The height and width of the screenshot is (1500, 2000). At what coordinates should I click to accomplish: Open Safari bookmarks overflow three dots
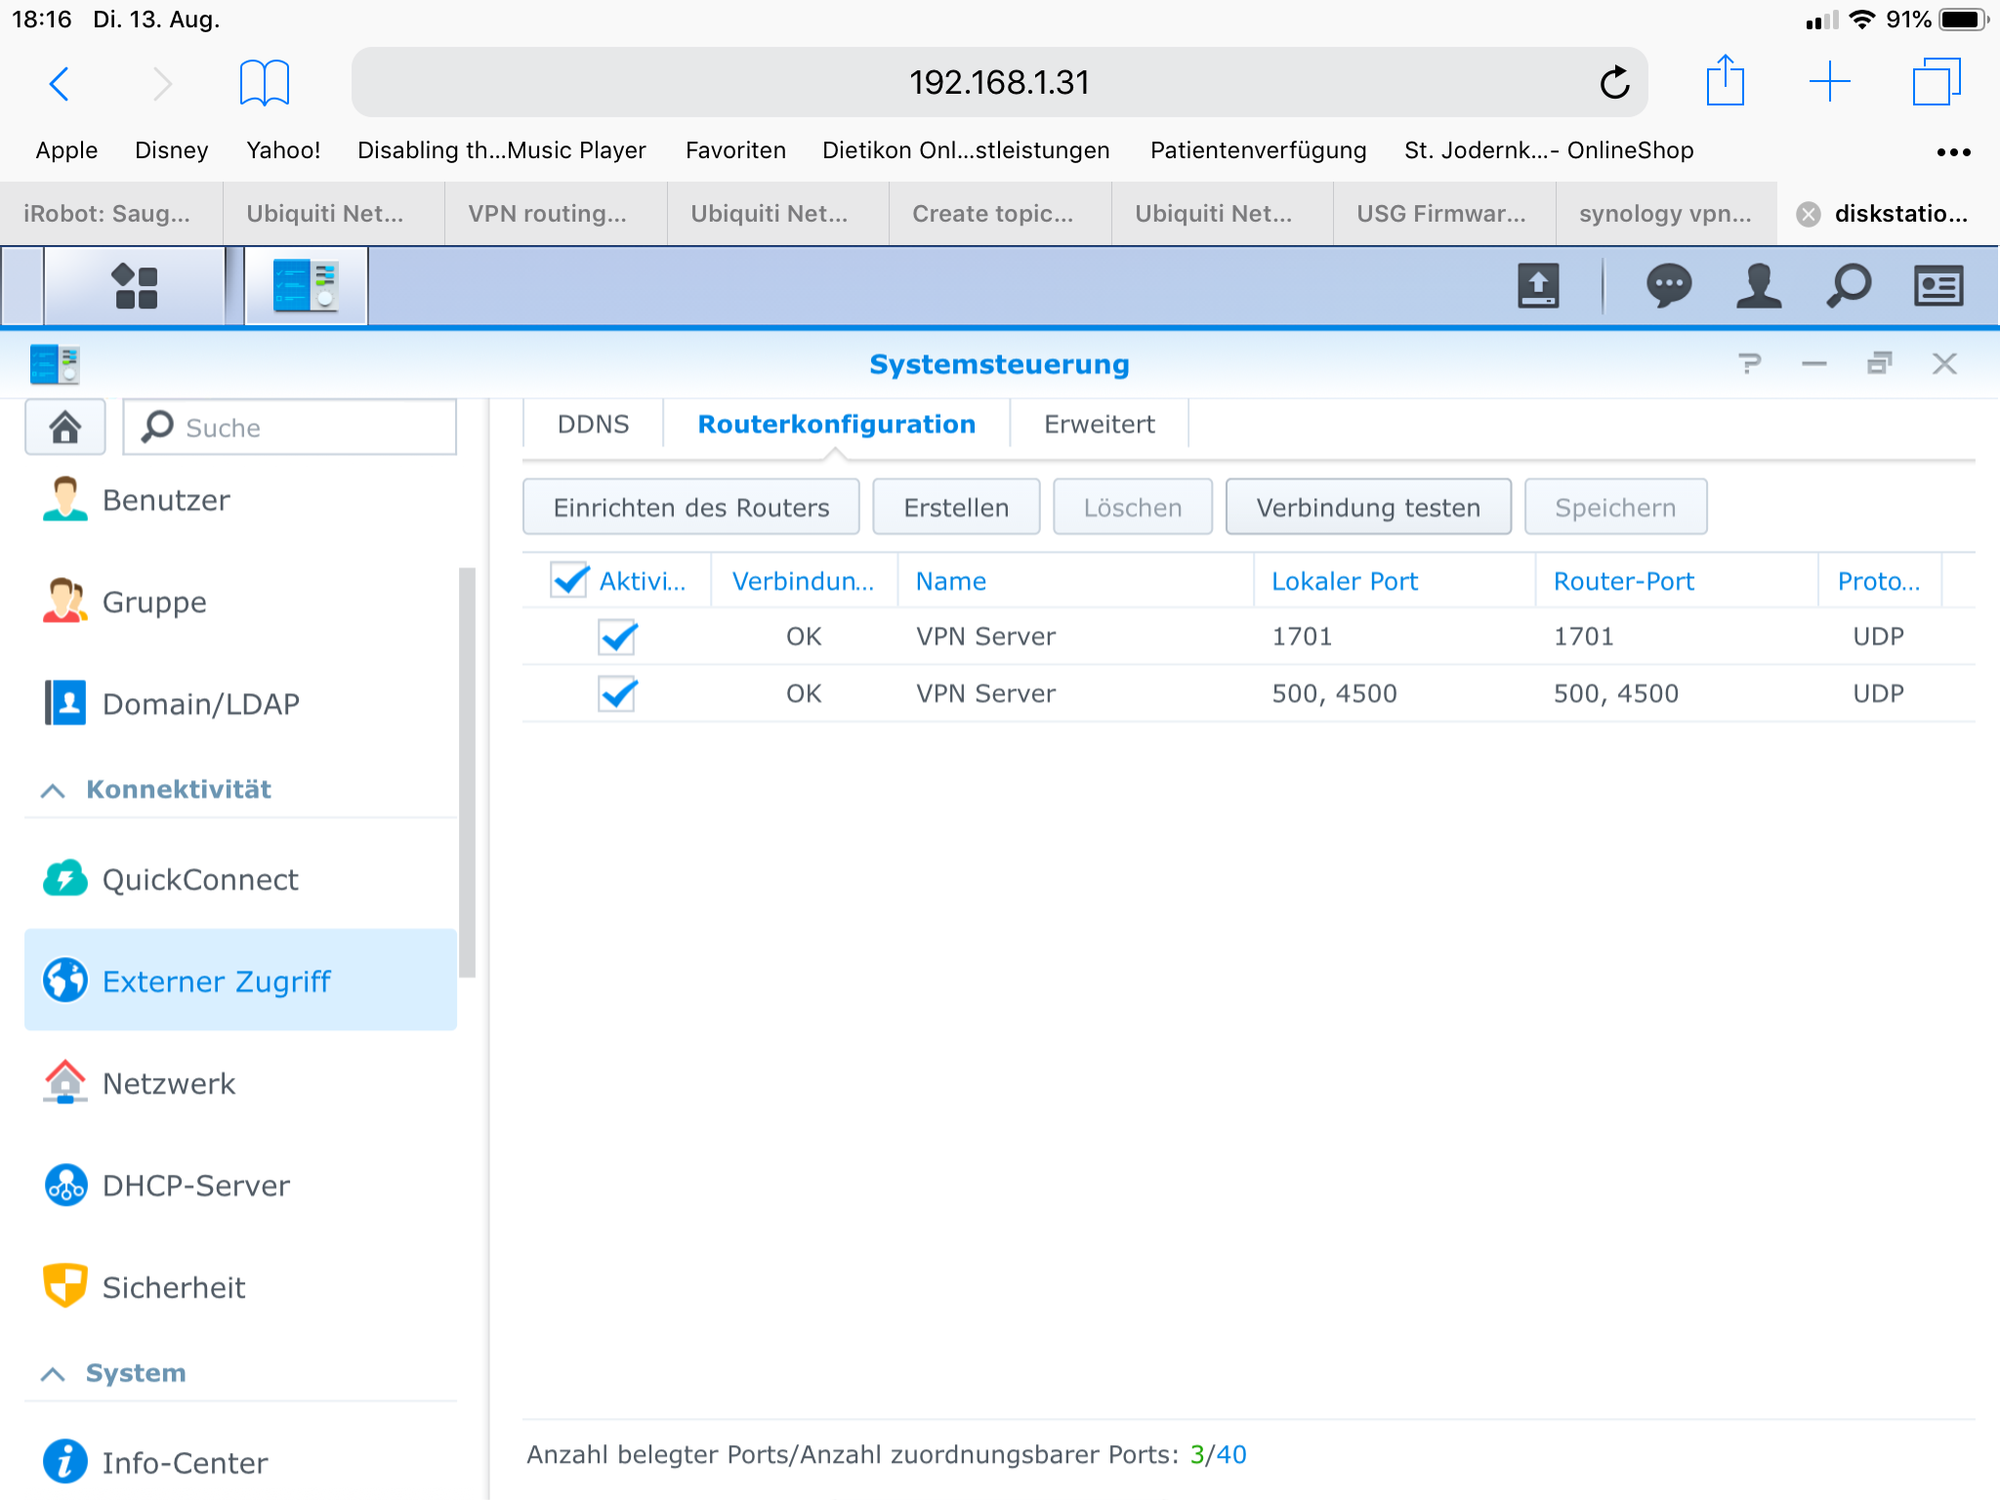pyautogui.click(x=1952, y=152)
